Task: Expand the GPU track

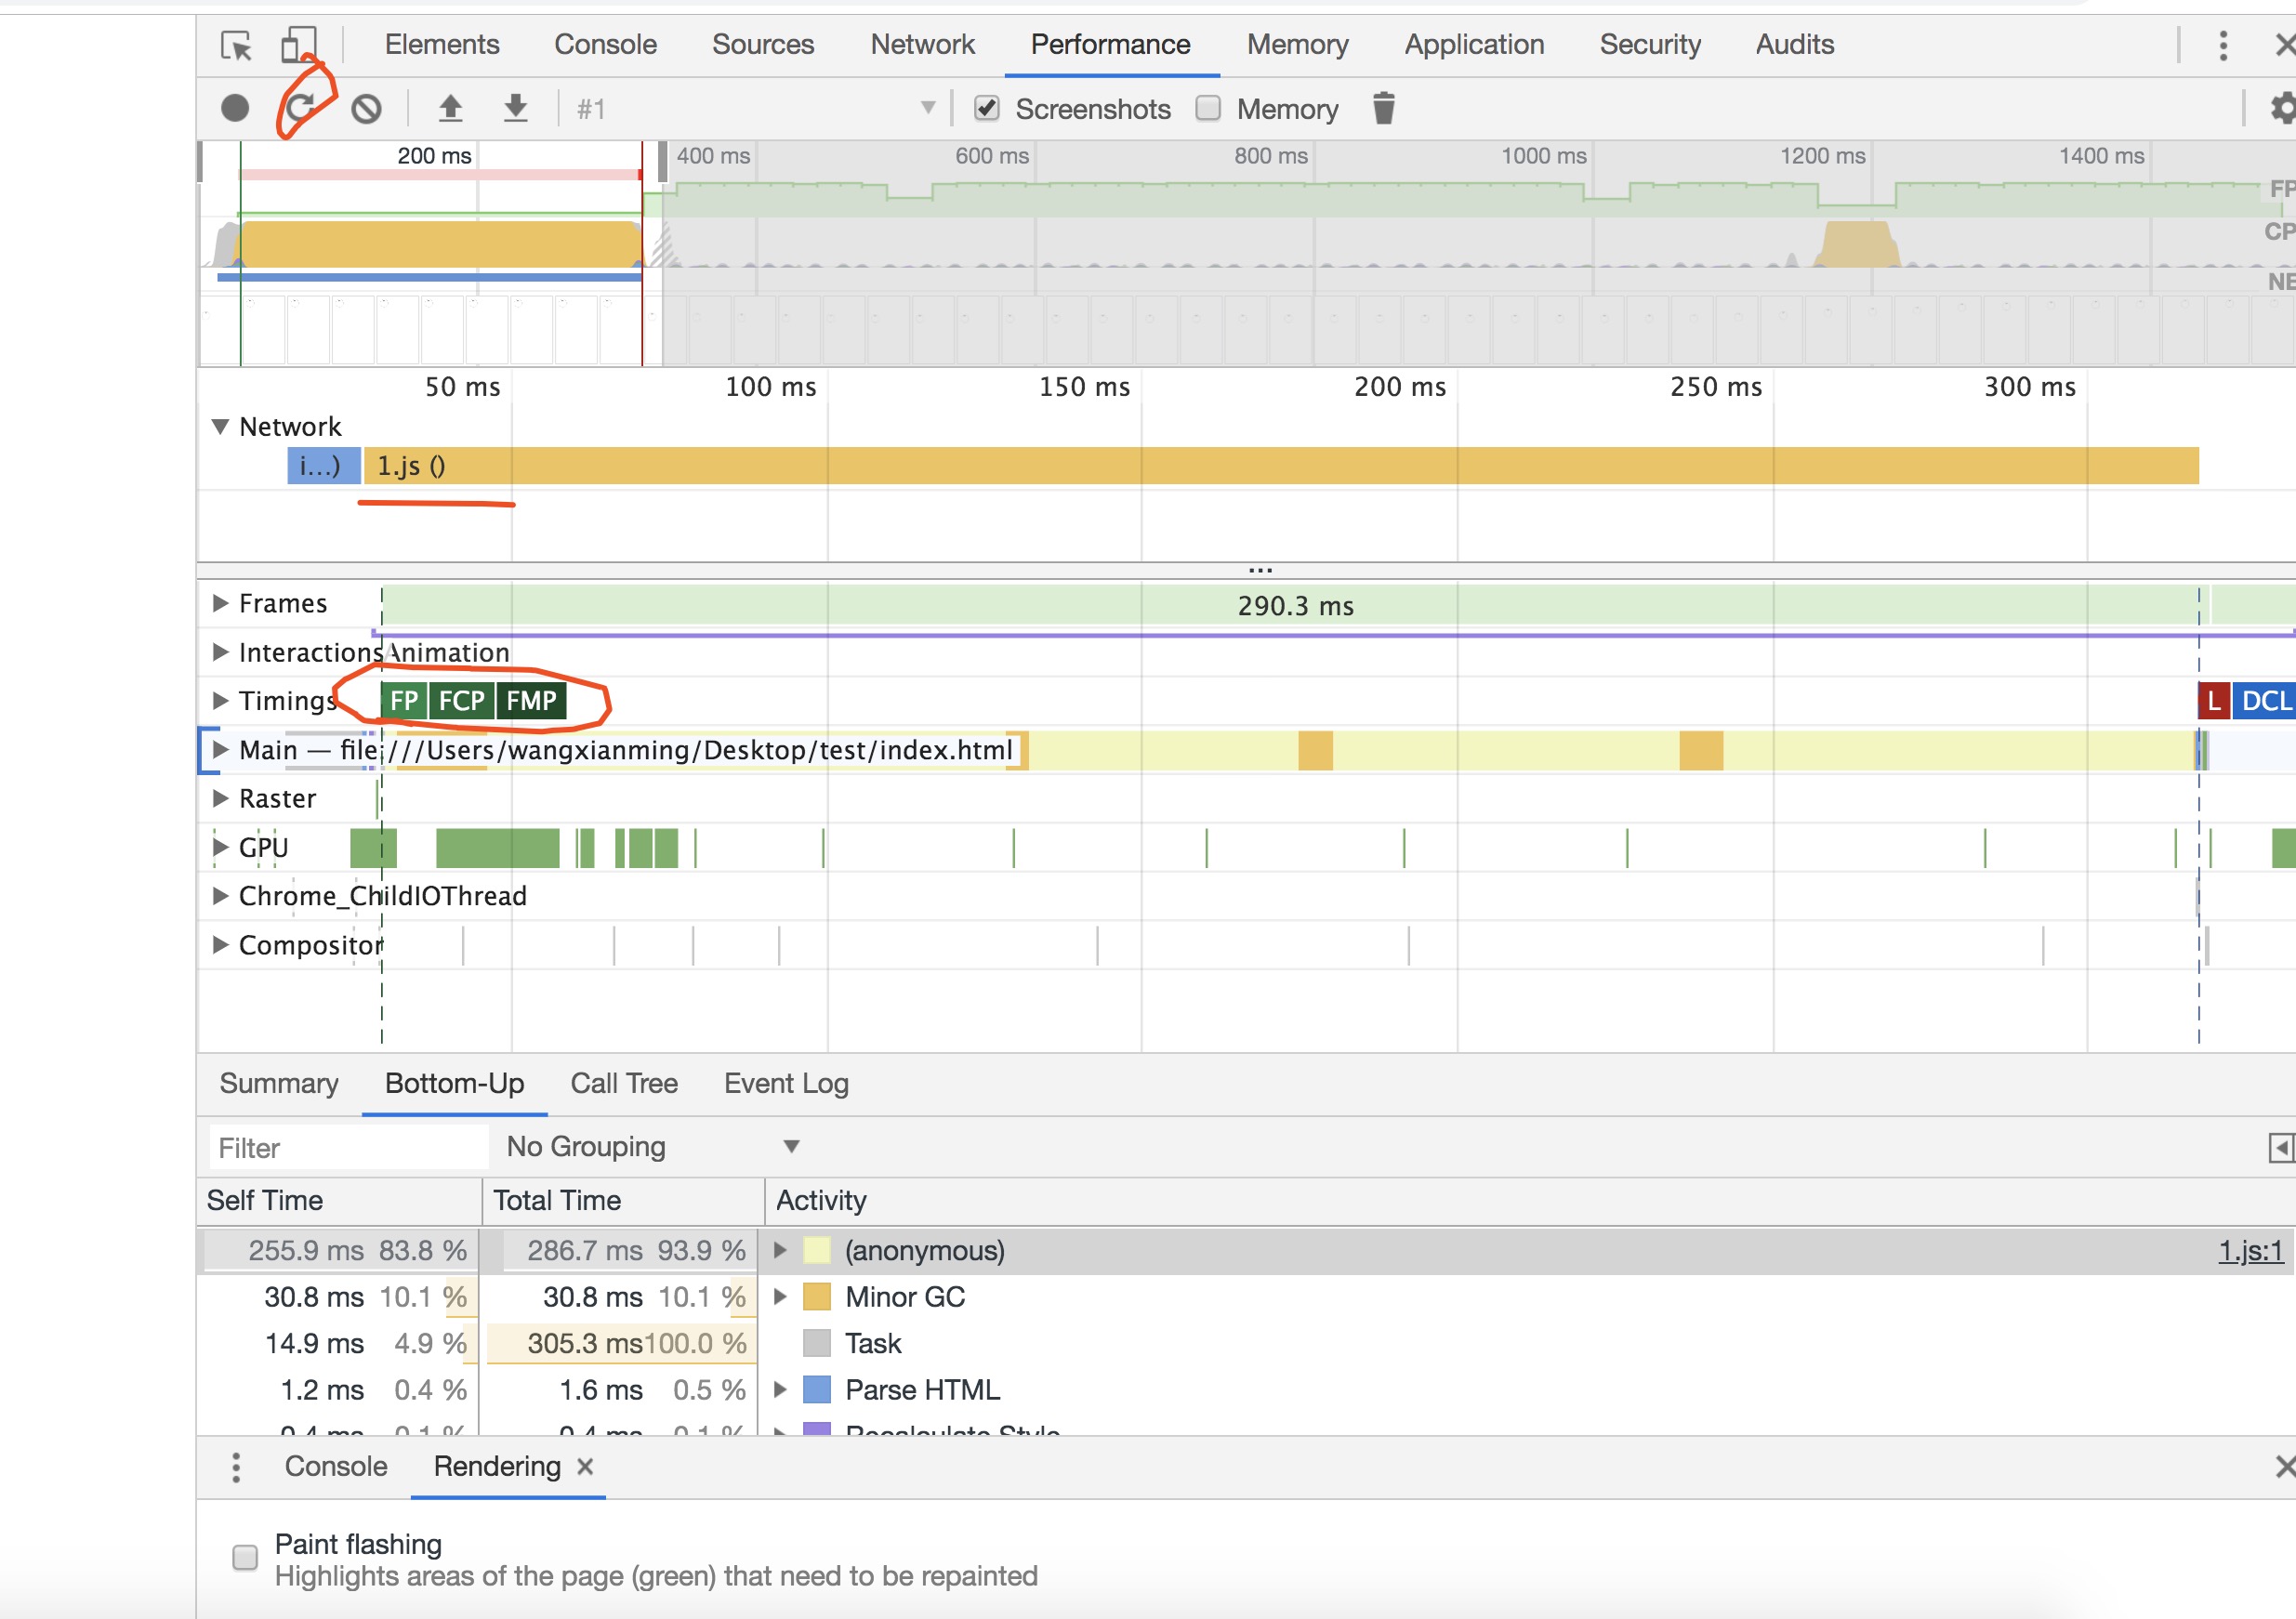Action: [221, 847]
